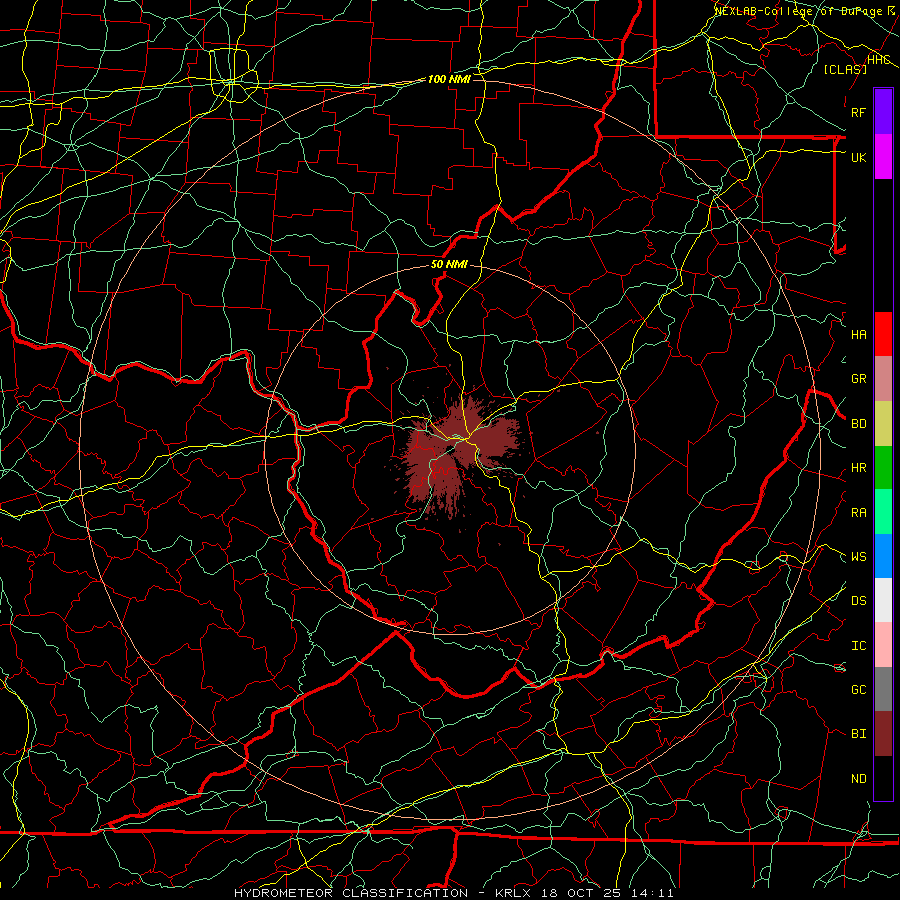Screen dimensions: 900x900
Task: Click the "RF" legend label
Action: tap(858, 112)
